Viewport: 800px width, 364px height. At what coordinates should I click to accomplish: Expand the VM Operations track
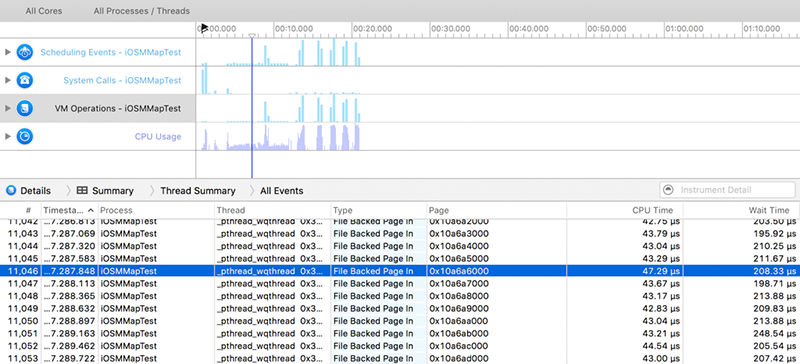[8, 108]
